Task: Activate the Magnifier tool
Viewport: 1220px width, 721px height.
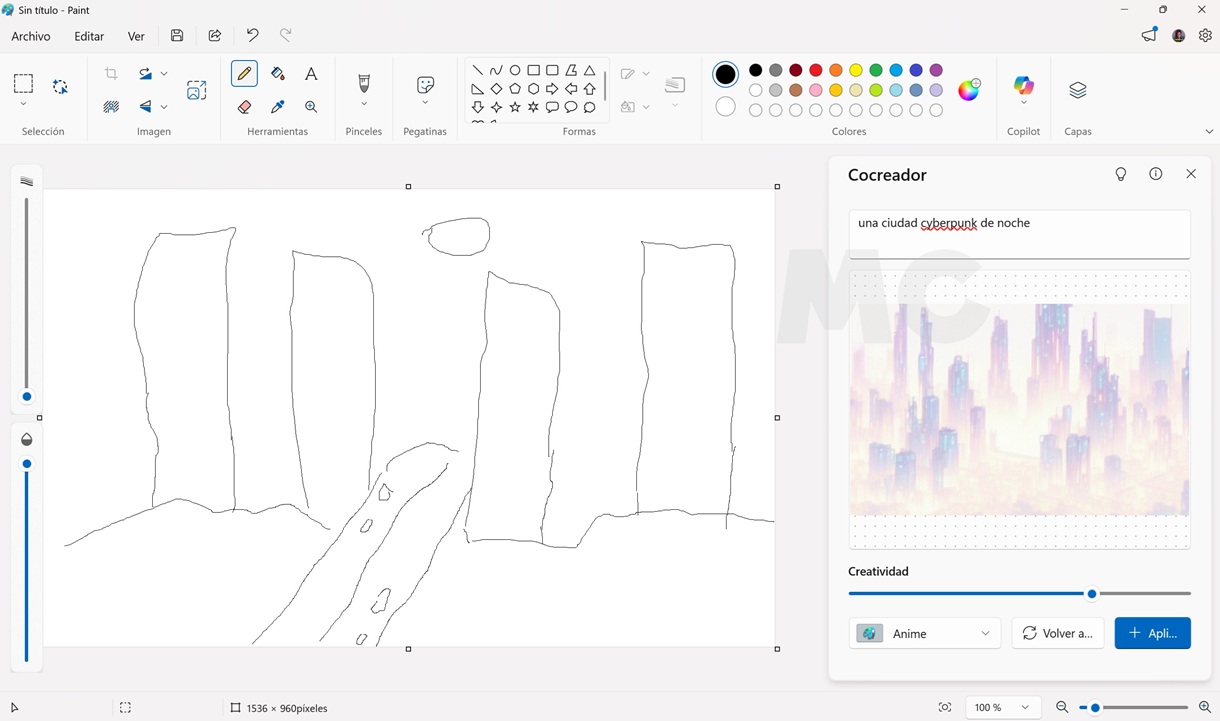Action: click(311, 107)
